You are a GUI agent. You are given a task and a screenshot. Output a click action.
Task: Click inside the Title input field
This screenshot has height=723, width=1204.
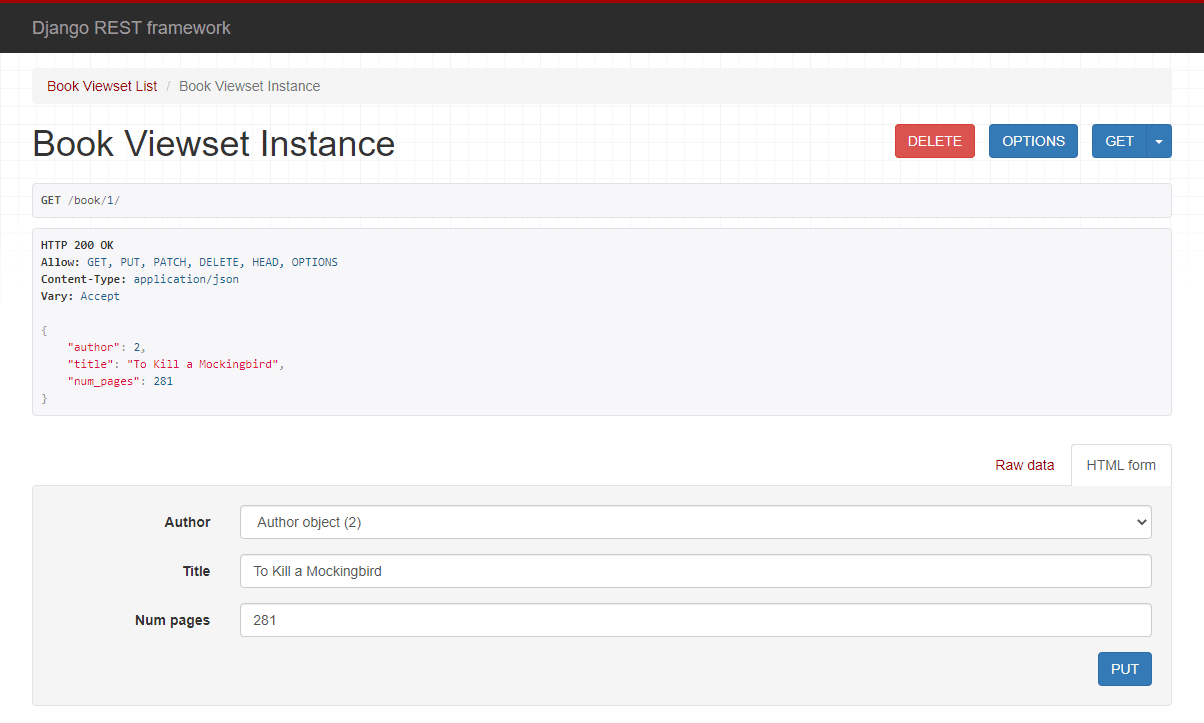pyautogui.click(x=696, y=571)
